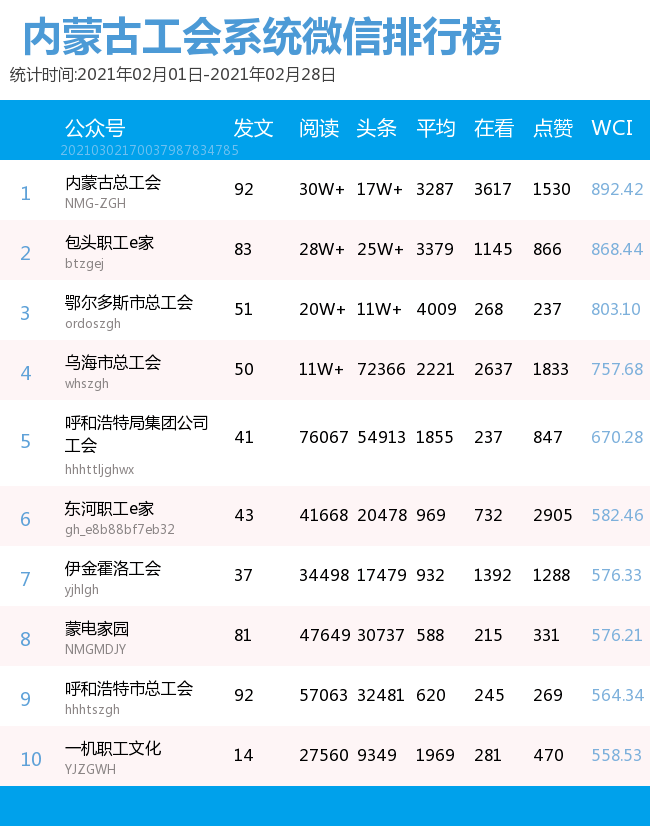
Task: Click the 统计时间 date range line
Action: pyautogui.click(x=173, y=75)
